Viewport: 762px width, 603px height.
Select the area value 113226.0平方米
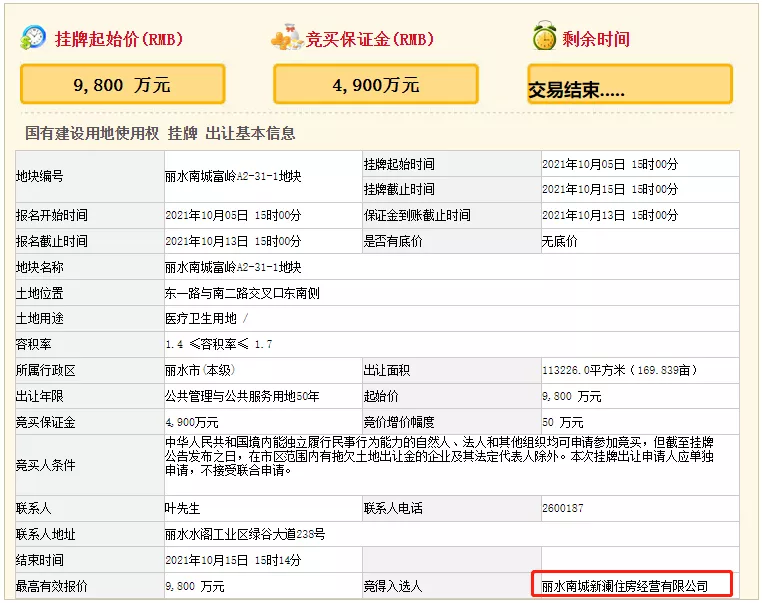pos(584,371)
